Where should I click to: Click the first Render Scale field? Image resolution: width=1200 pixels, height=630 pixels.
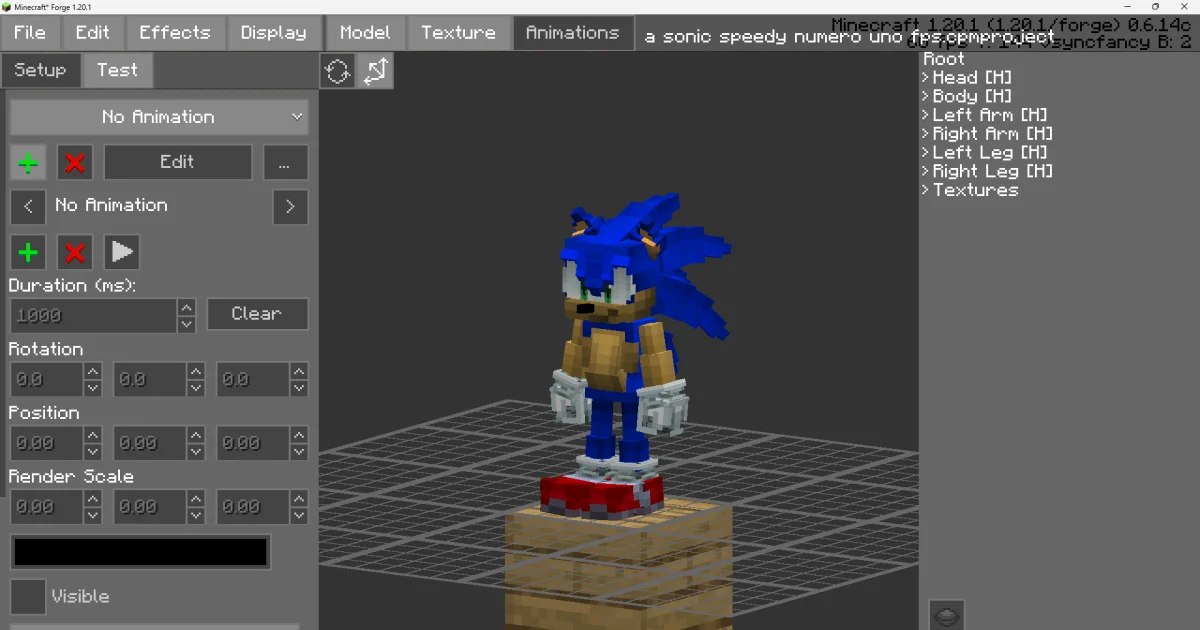pyautogui.click(x=46, y=508)
